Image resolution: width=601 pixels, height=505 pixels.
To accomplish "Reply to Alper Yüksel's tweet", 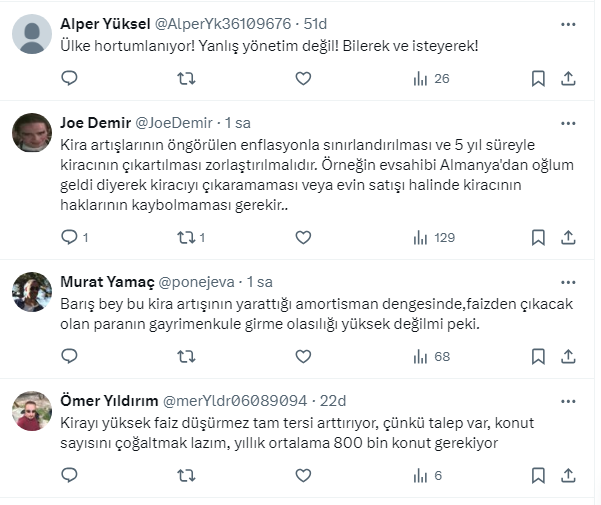I will (x=69, y=78).
